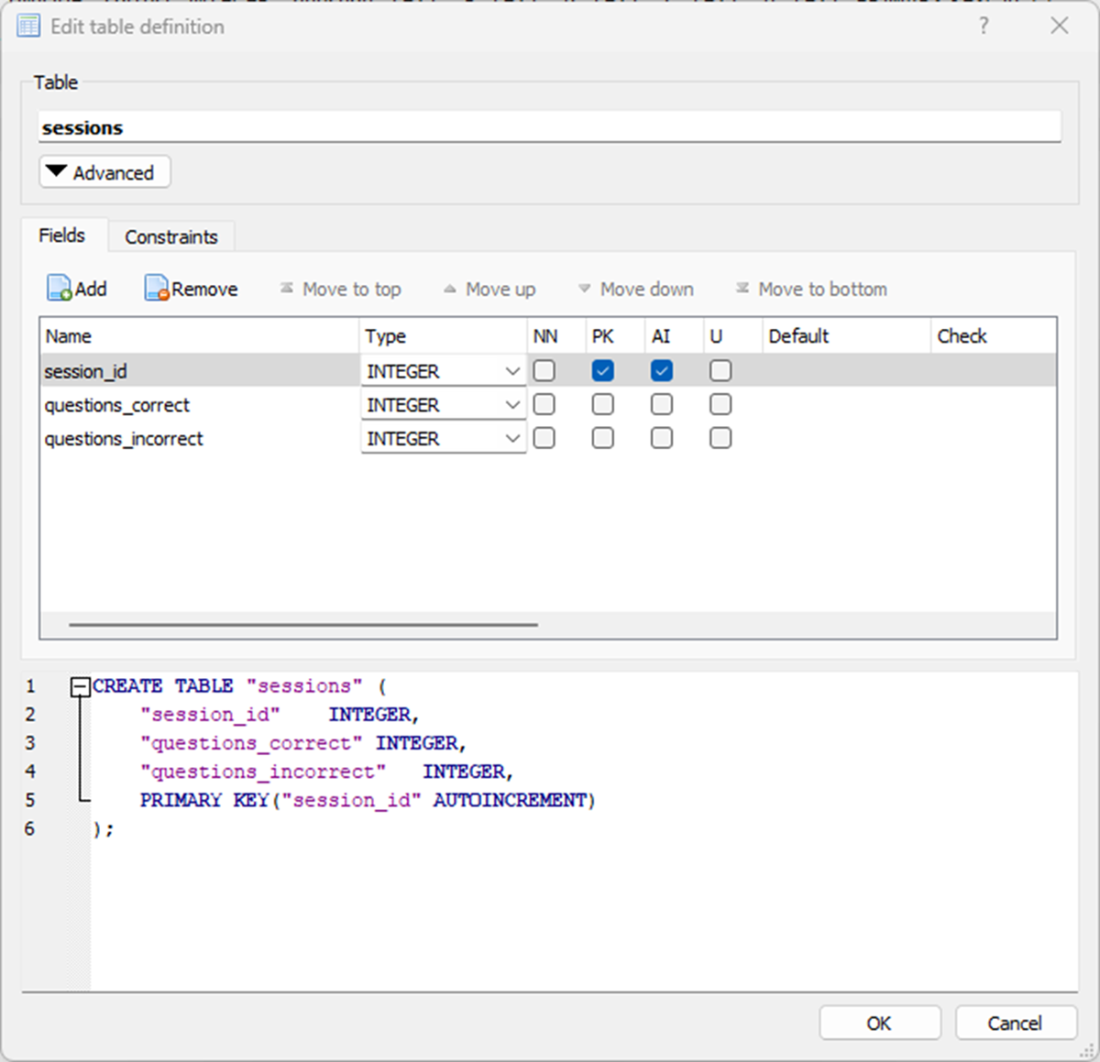Screen dimensions: 1100x1062
Task: Enable NN for questions_incorrect
Action: [x=544, y=438]
